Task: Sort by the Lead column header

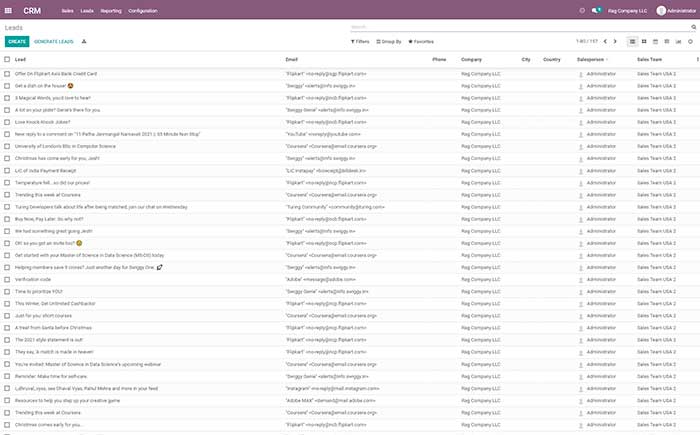Action: (21, 59)
